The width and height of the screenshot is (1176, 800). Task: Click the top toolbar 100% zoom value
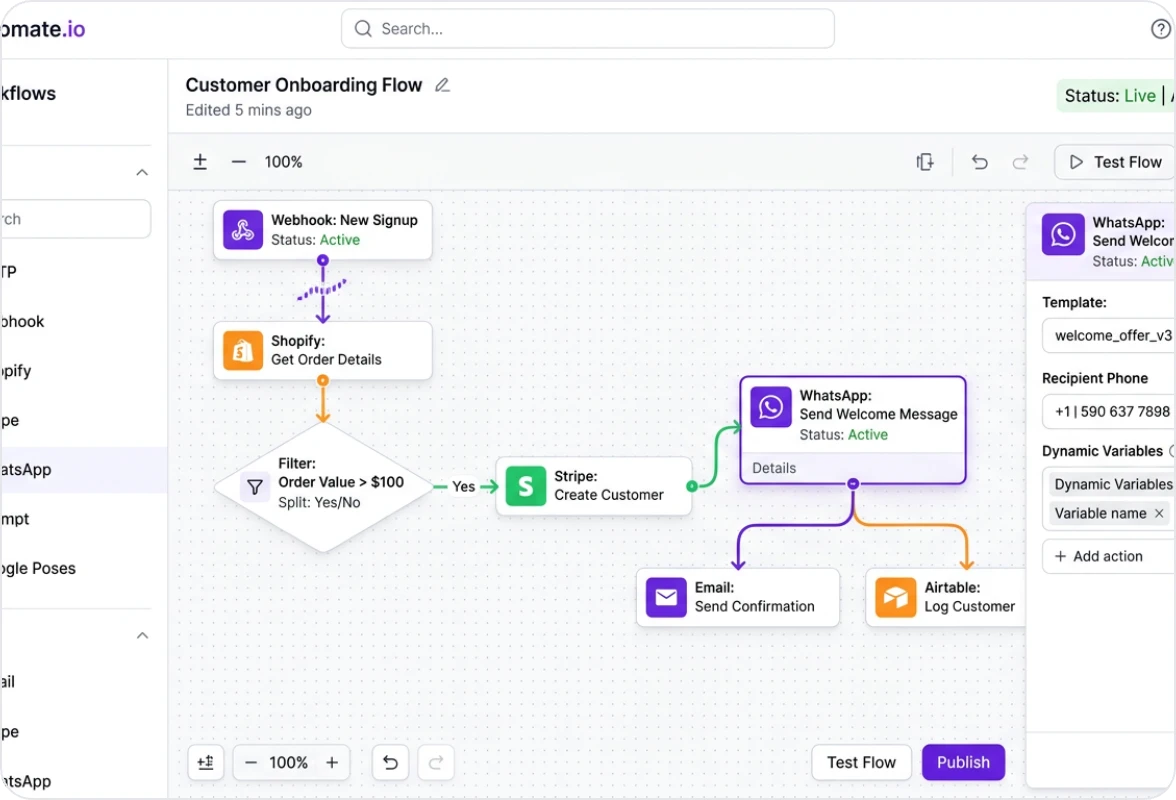284,162
